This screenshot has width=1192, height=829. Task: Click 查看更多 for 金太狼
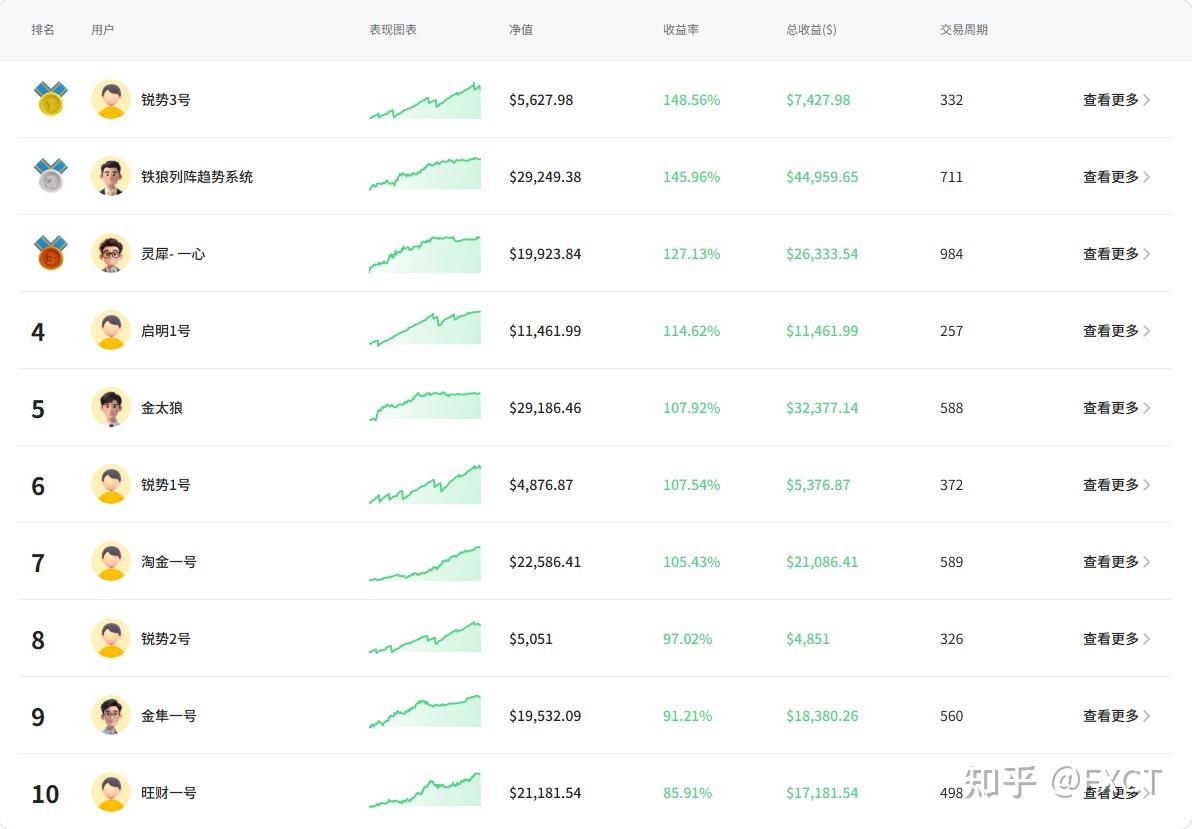coord(1116,408)
